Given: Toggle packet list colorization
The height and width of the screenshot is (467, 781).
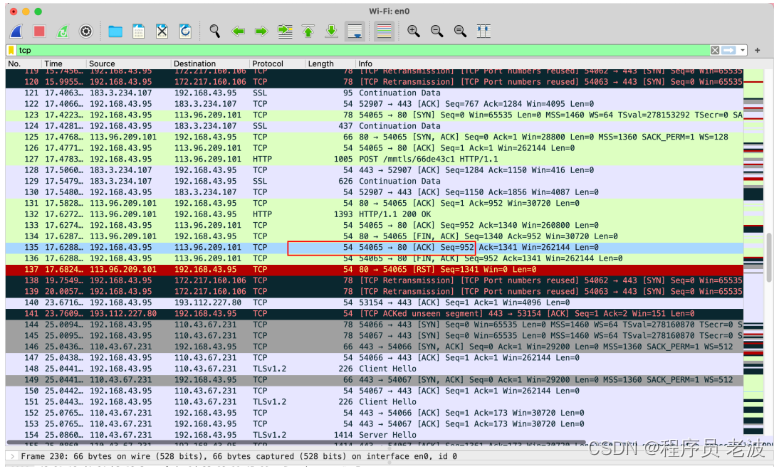Looking at the screenshot, I should pos(384,31).
